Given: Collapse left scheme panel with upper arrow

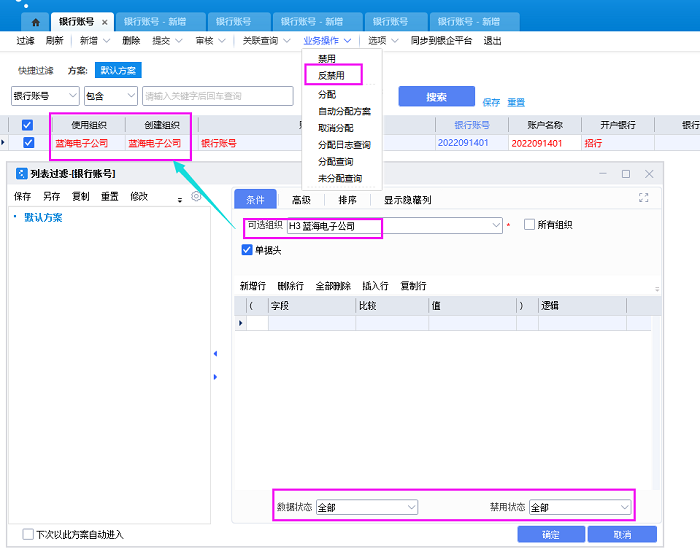Looking at the screenshot, I should [x=215, y=353].
